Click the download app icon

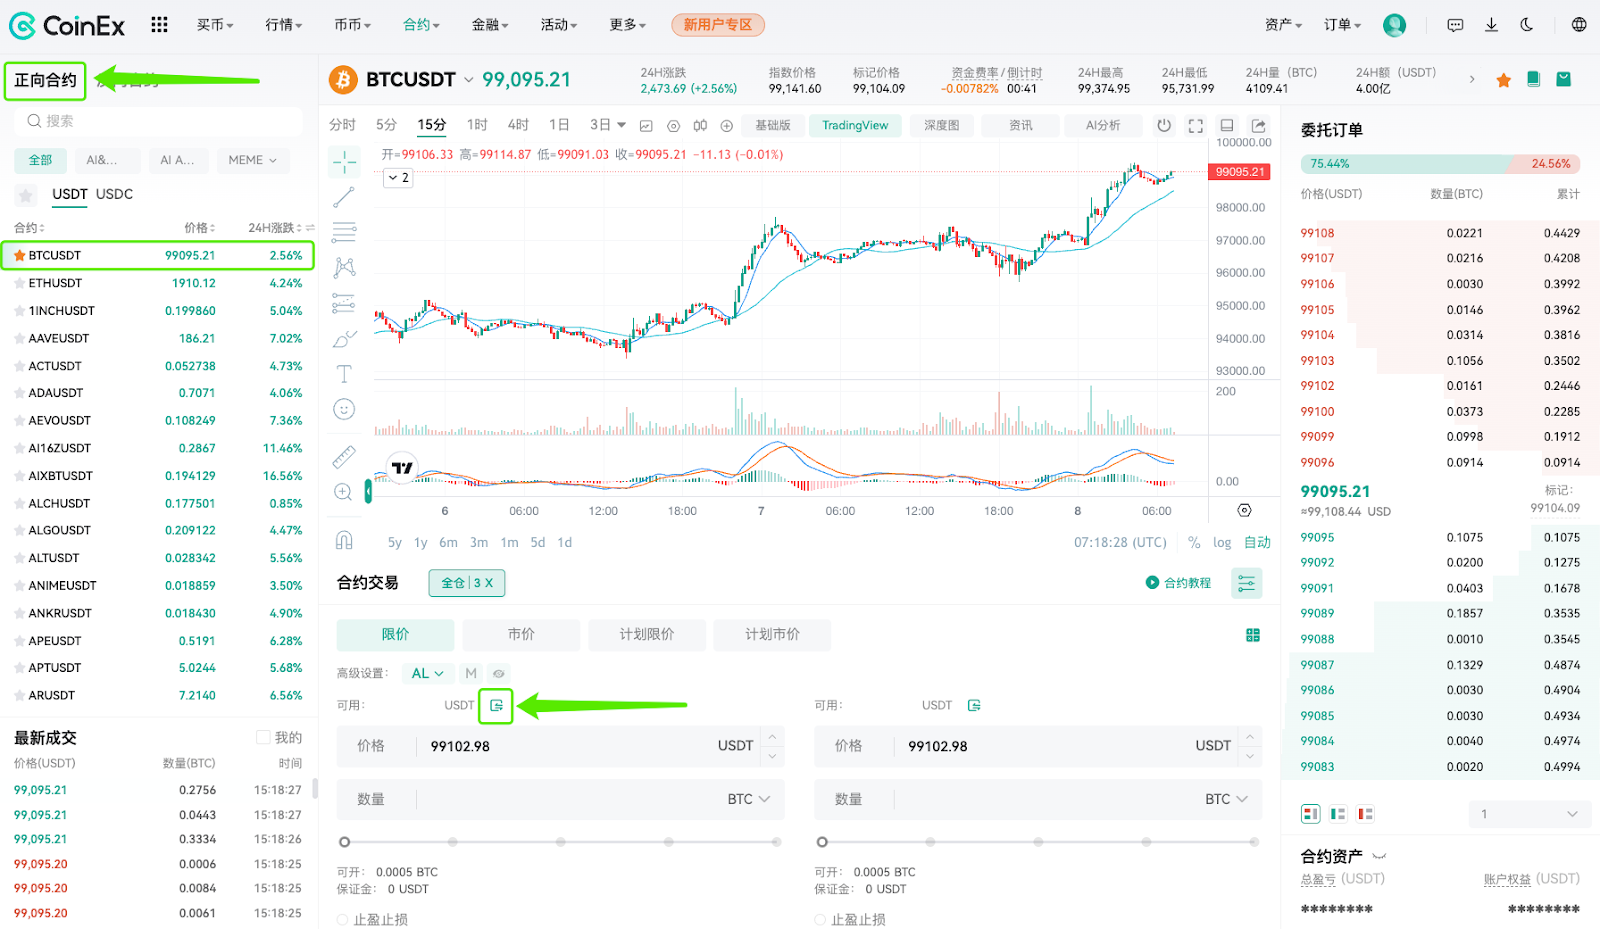click(1491, 25)
